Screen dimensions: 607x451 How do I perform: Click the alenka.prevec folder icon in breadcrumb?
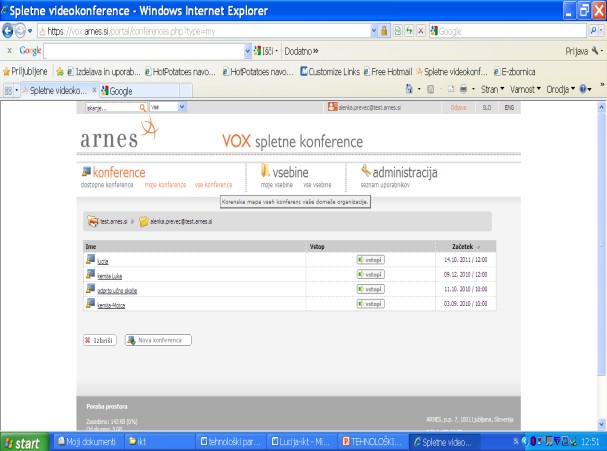(144, 221)
